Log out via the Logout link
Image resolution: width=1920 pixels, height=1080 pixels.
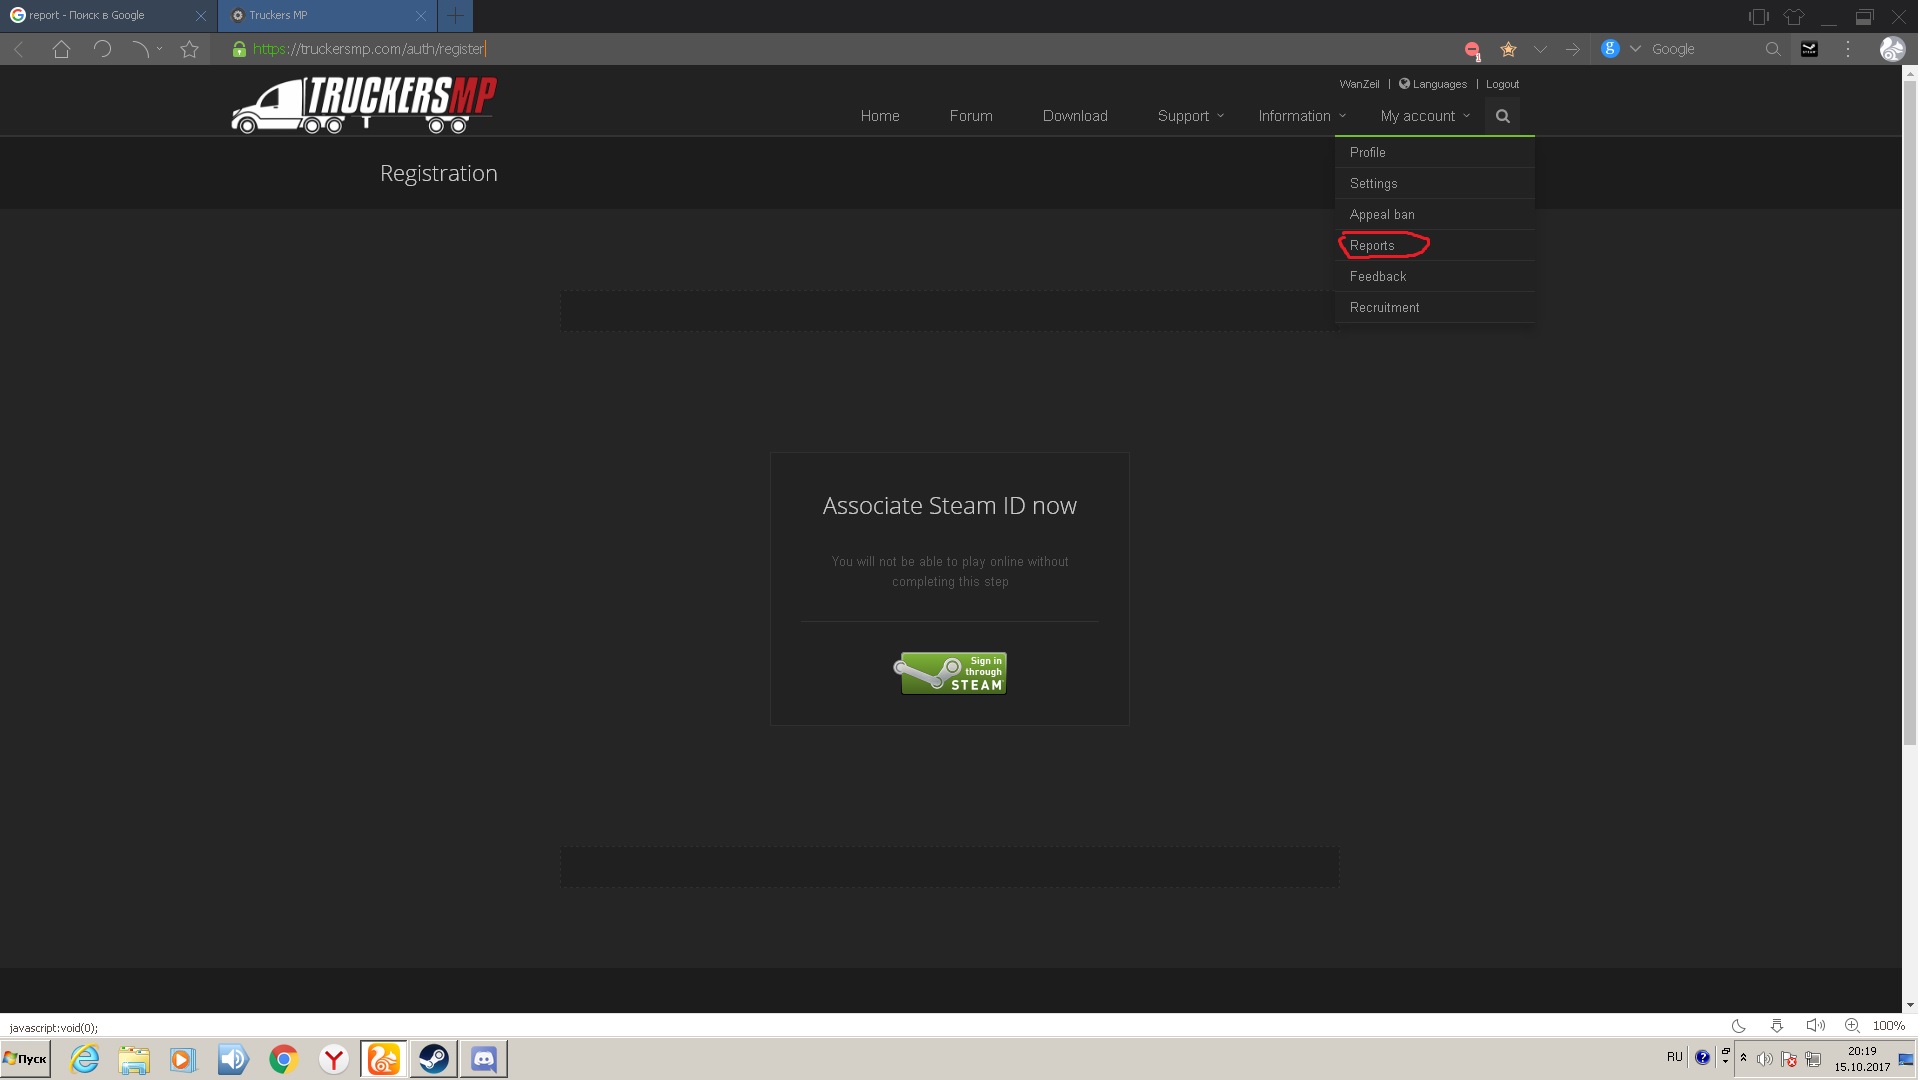(x=1502, y=84)
